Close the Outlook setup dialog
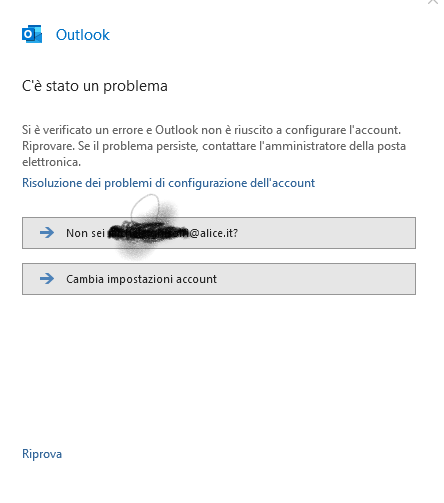444x503 pixels. 433,2
